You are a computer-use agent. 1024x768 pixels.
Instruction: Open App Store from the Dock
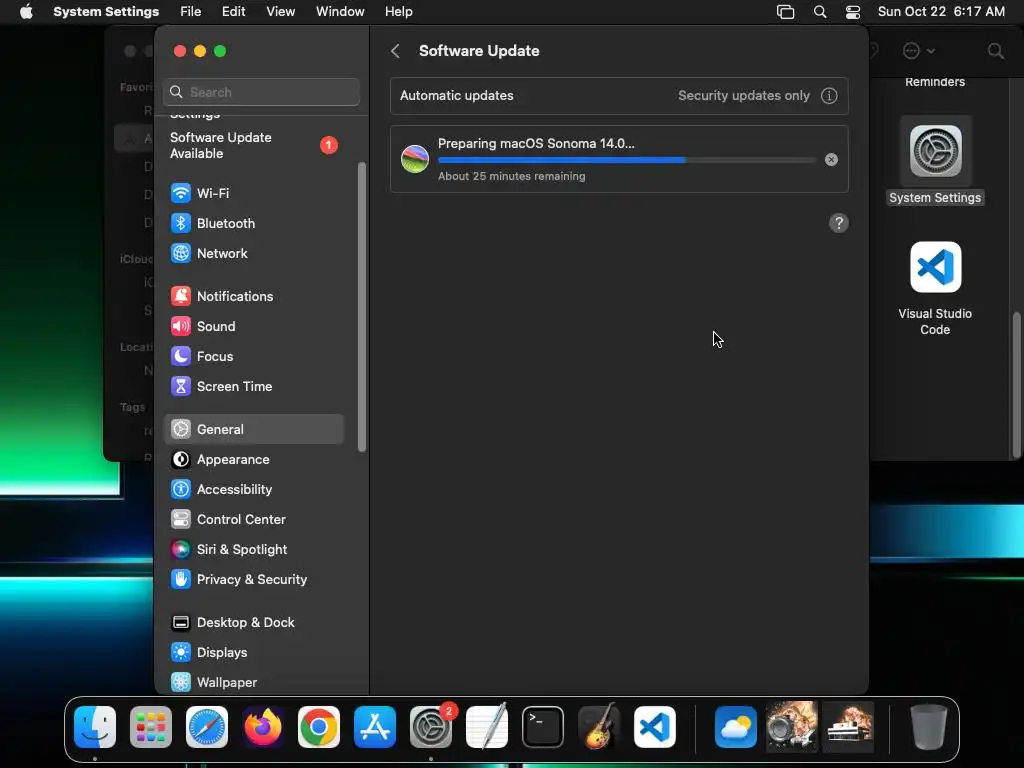click(375, 727)
